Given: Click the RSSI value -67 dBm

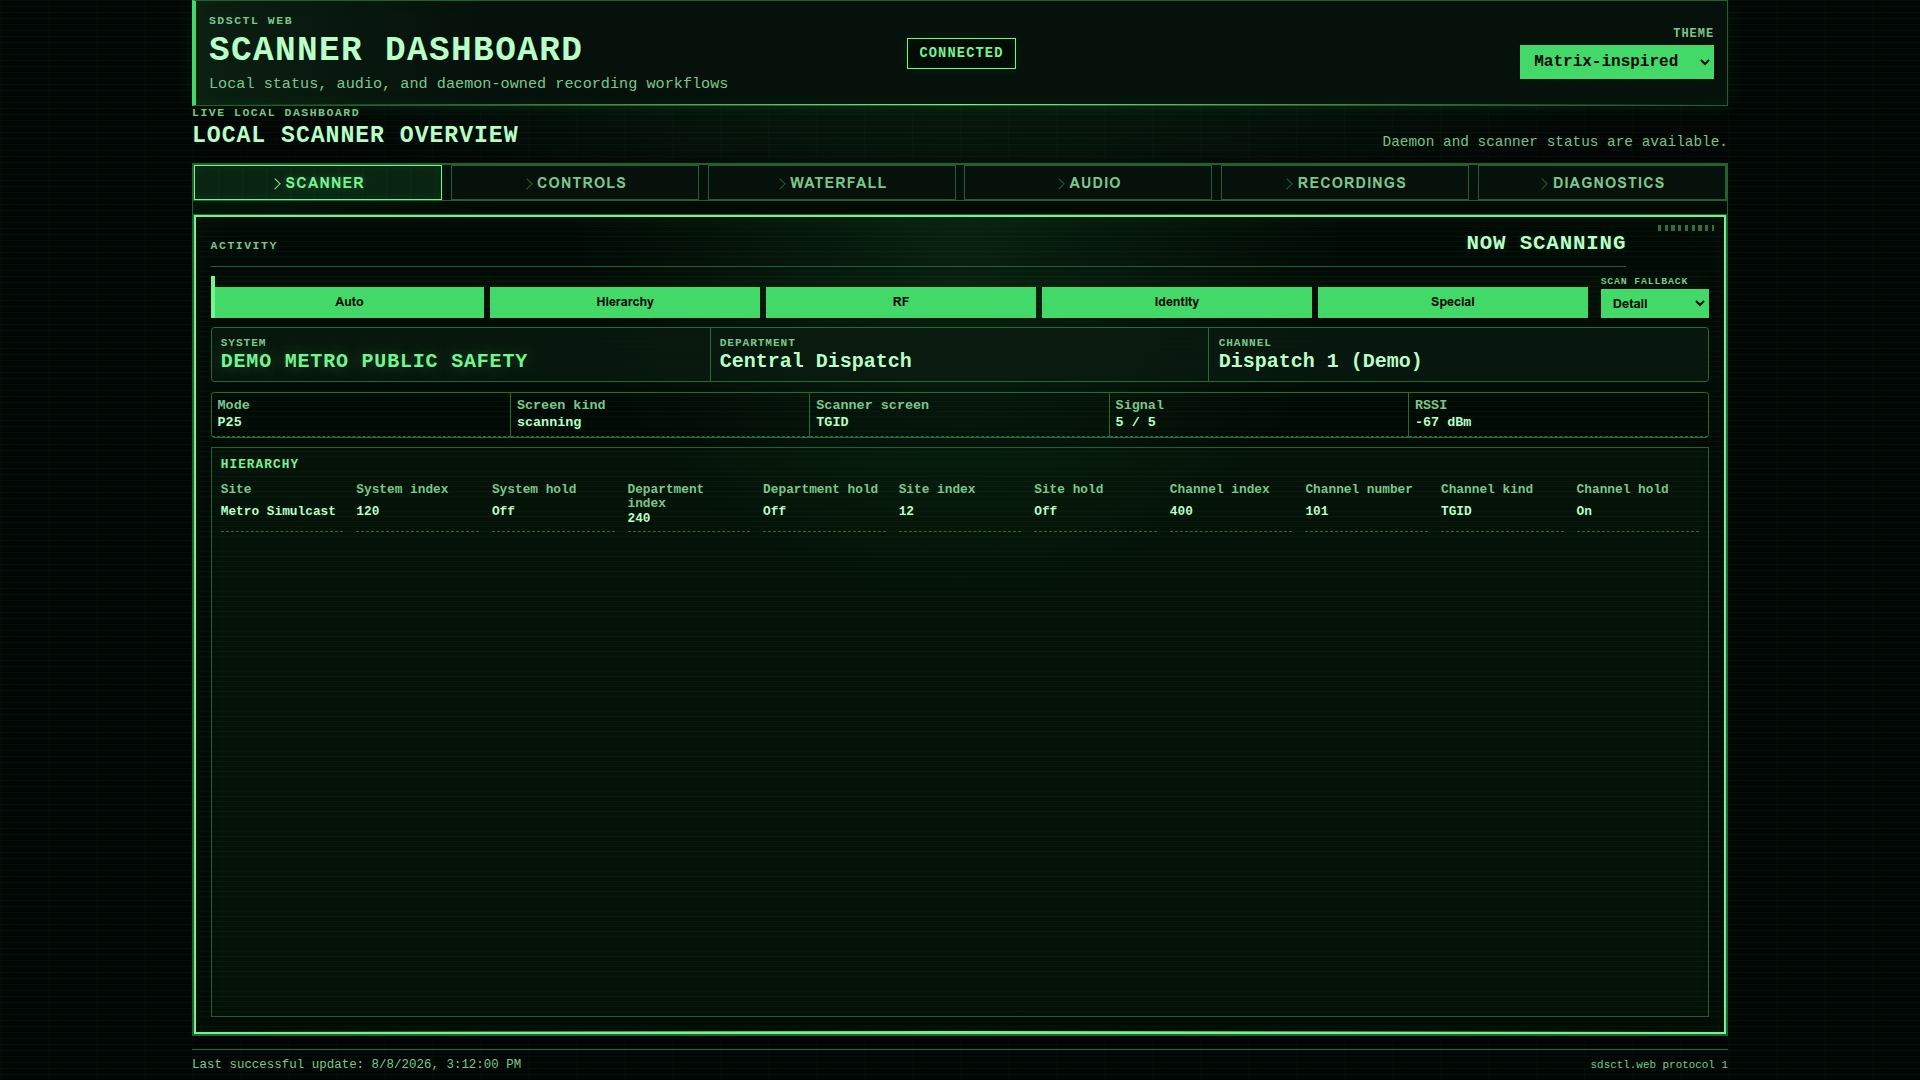Looking at the screenshot, I should tap(1443, 422).
